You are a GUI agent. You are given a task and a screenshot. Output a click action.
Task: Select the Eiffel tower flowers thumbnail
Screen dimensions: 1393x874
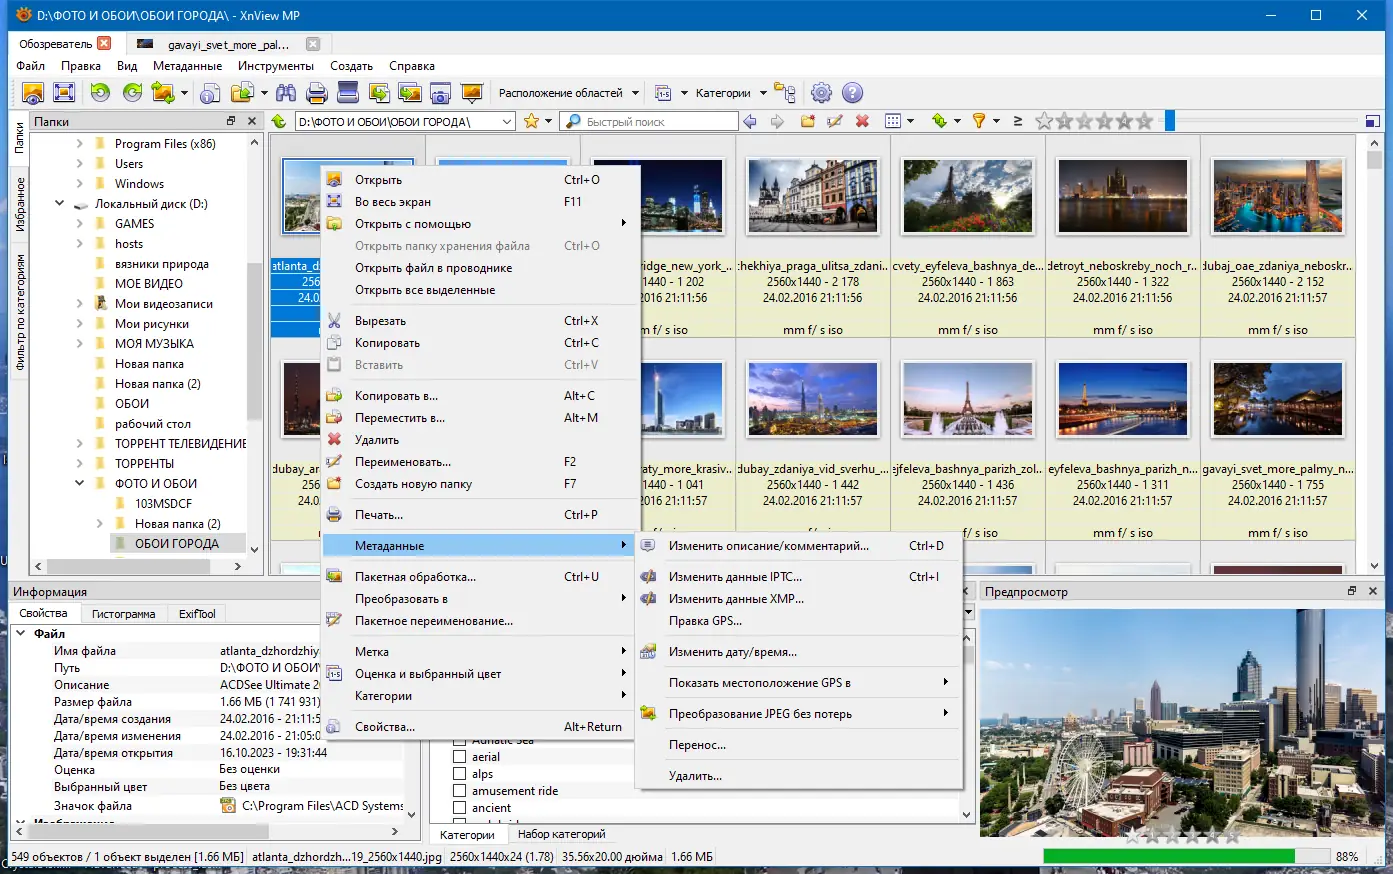click(967, 197)
